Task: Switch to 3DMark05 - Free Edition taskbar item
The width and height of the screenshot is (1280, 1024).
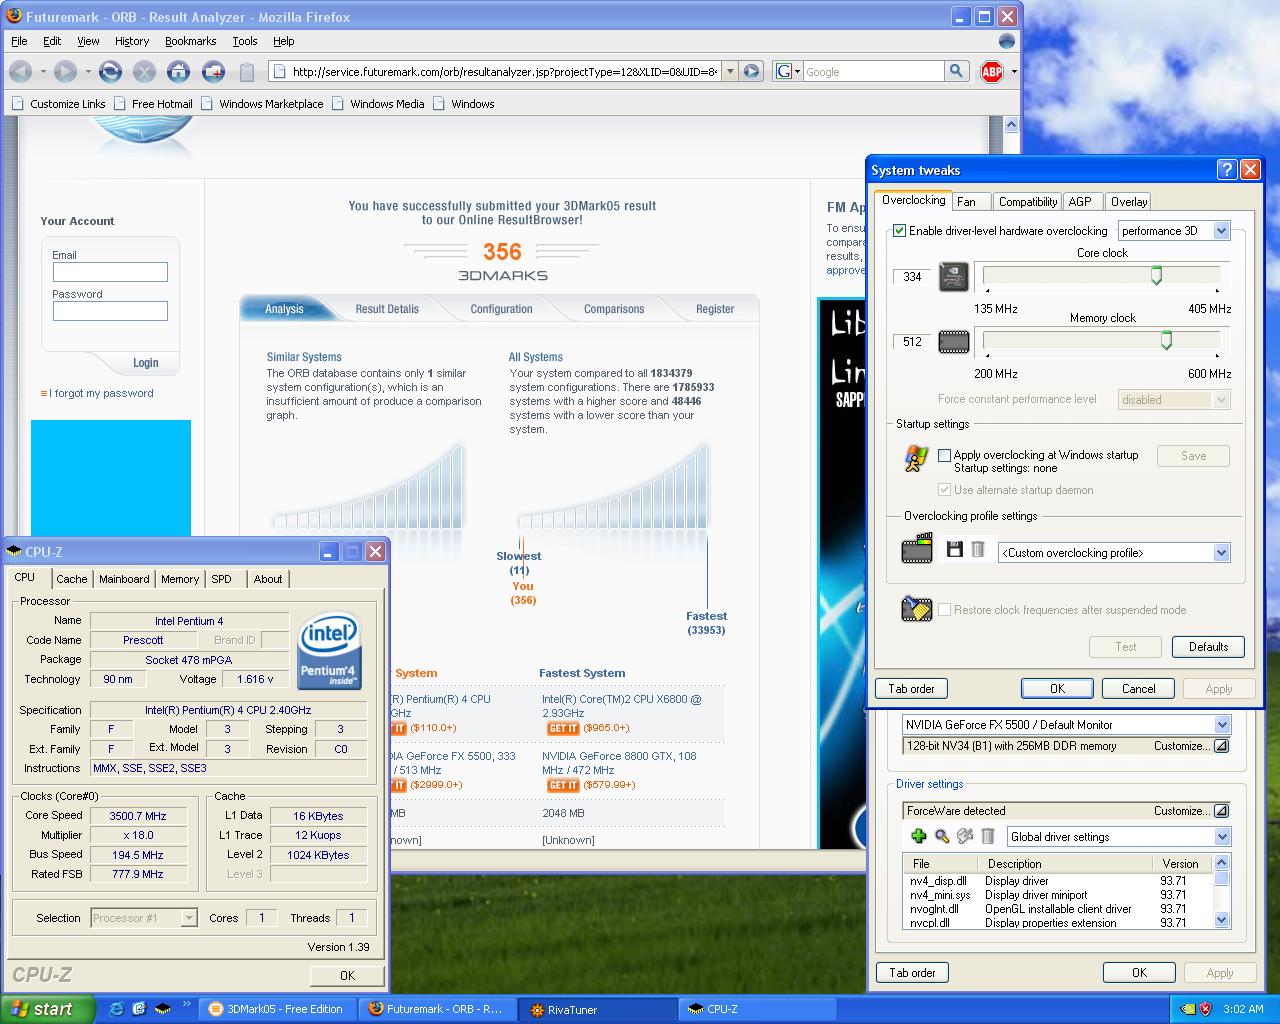Action: coord(277,1009)
